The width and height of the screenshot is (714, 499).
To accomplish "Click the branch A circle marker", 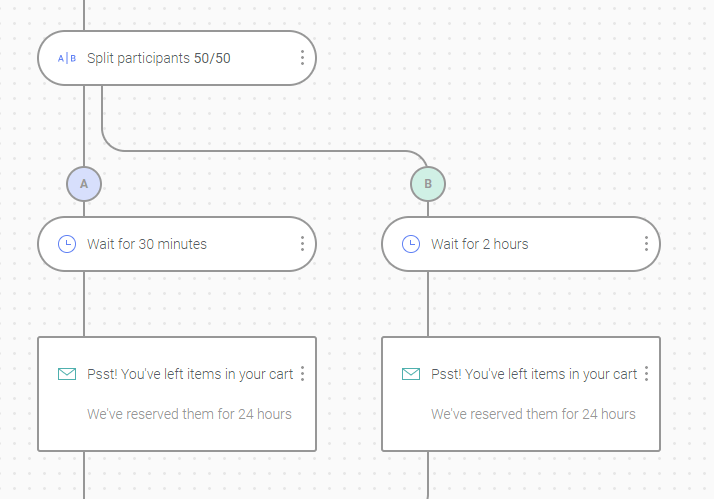I will click(84, 184).
